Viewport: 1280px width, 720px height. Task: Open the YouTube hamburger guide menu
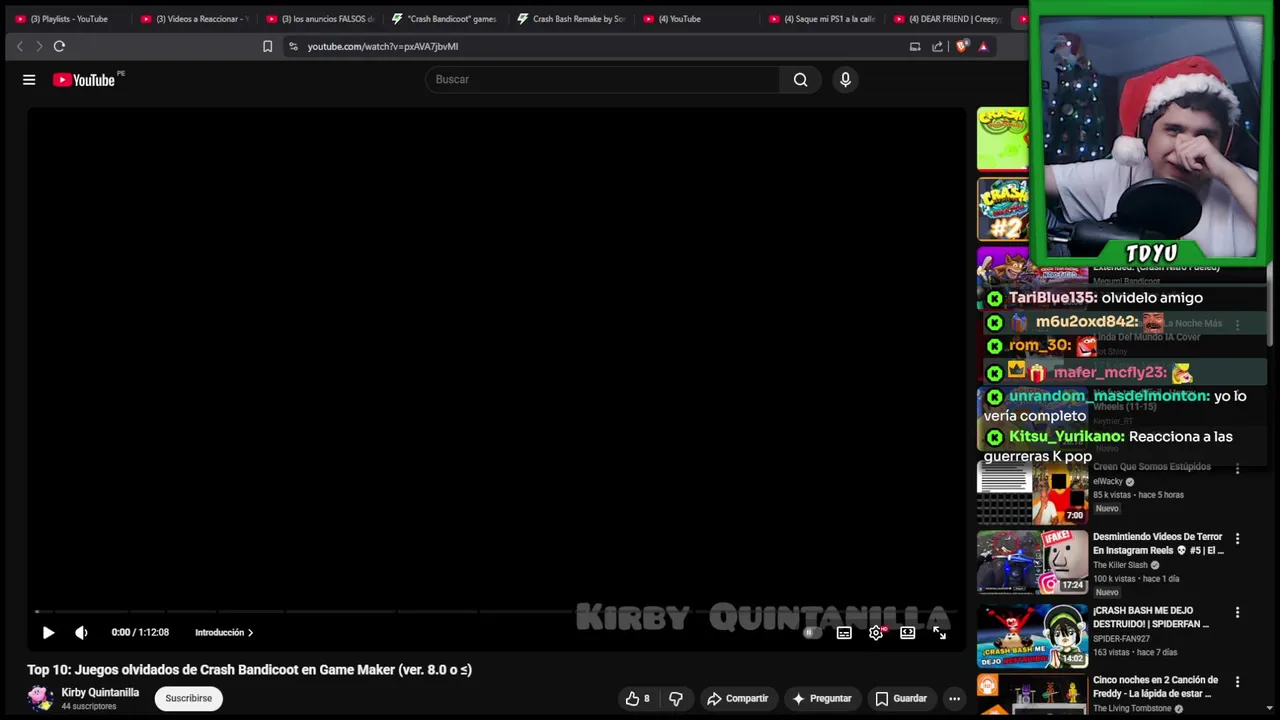tap(29, 80)
